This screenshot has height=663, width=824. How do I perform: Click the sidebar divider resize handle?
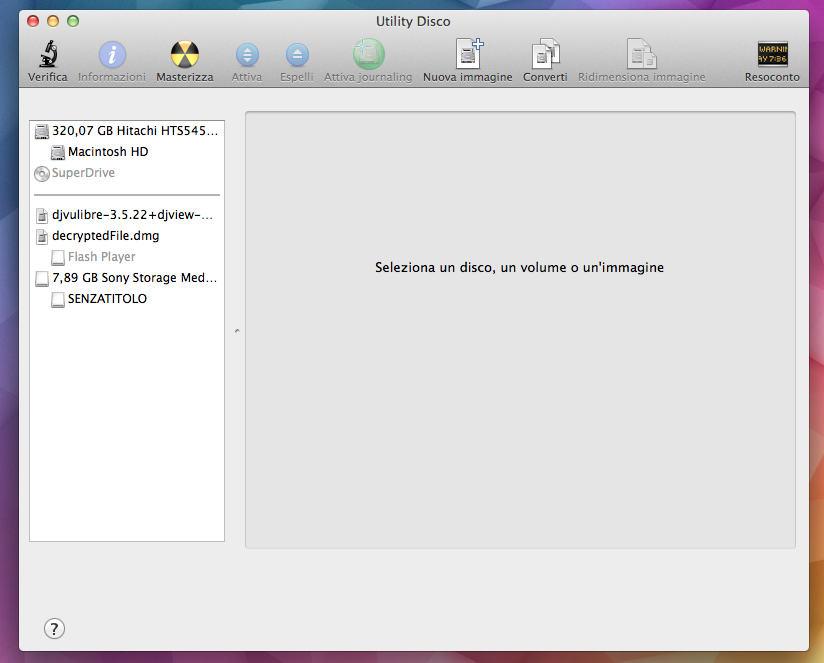(236, 330)
